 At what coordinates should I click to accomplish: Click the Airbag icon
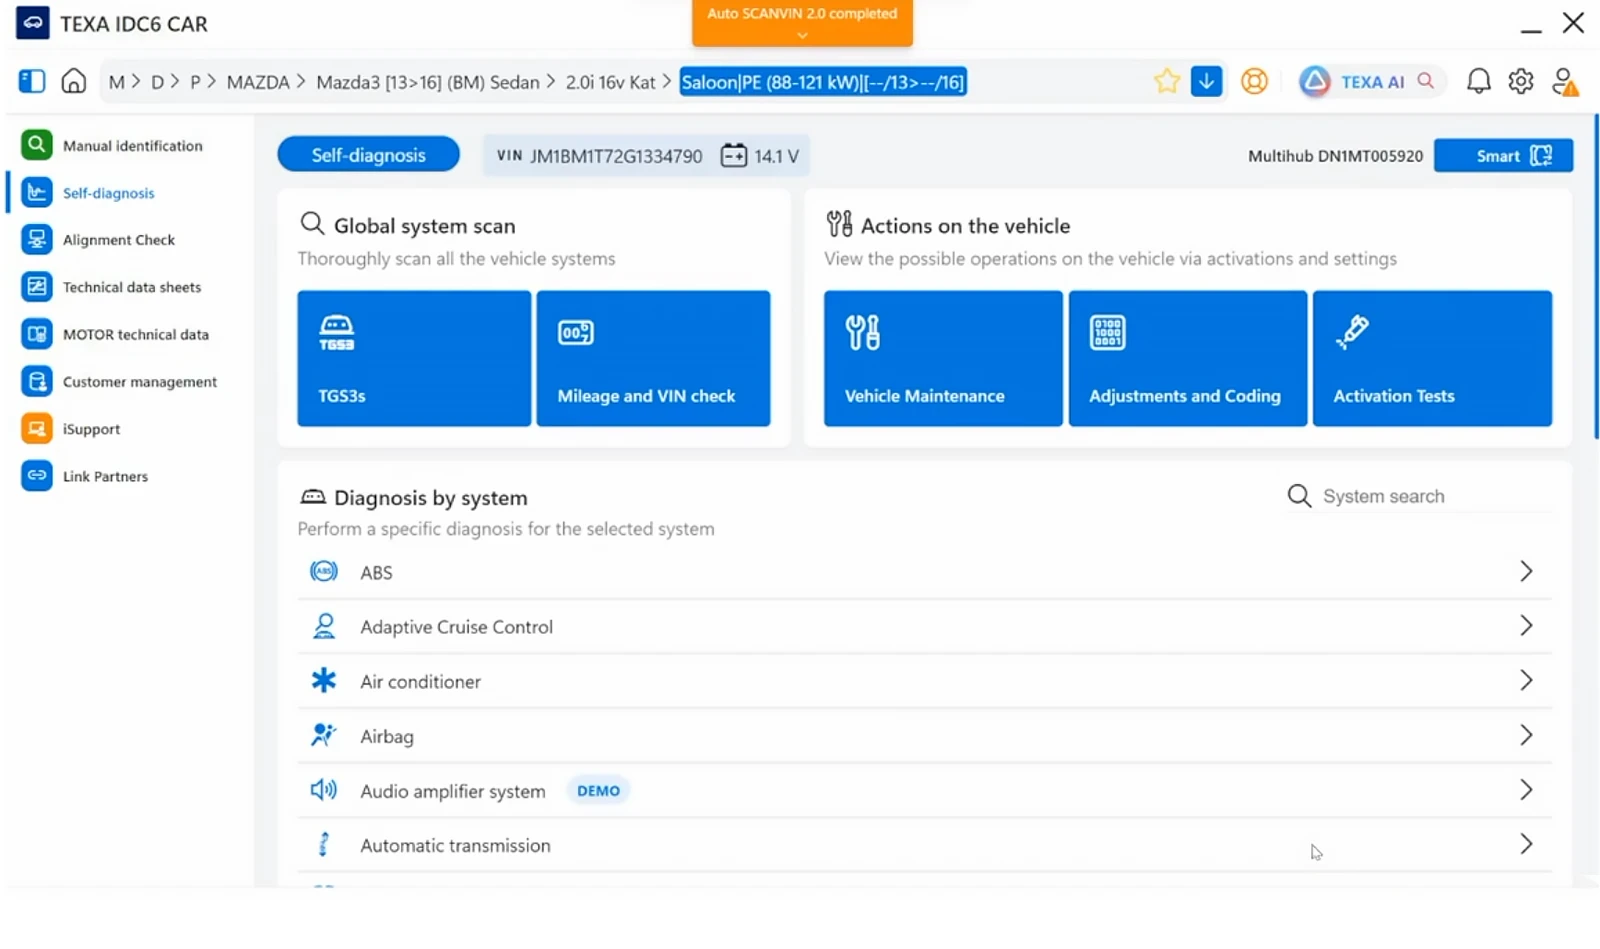(x=323, y=736)
